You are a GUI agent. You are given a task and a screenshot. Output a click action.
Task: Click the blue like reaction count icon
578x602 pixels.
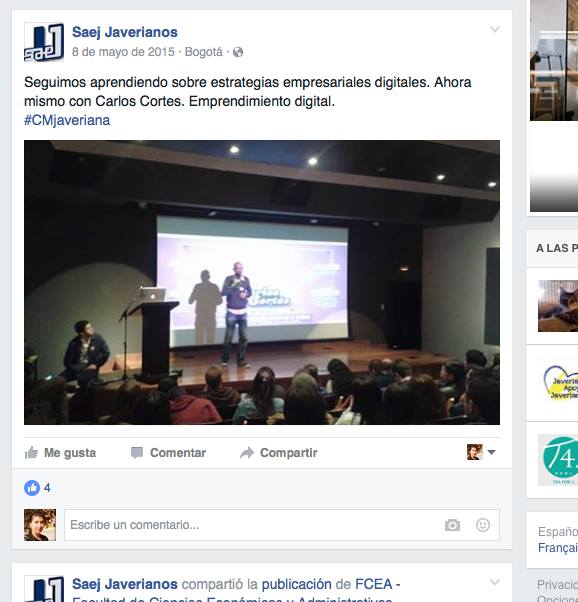click(32, 488)
